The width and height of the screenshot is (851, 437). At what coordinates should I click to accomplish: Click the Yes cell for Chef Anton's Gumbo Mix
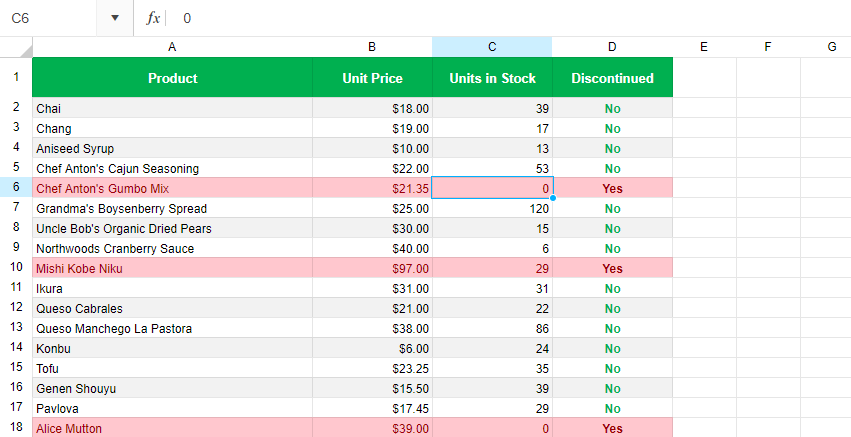(612, 188)
